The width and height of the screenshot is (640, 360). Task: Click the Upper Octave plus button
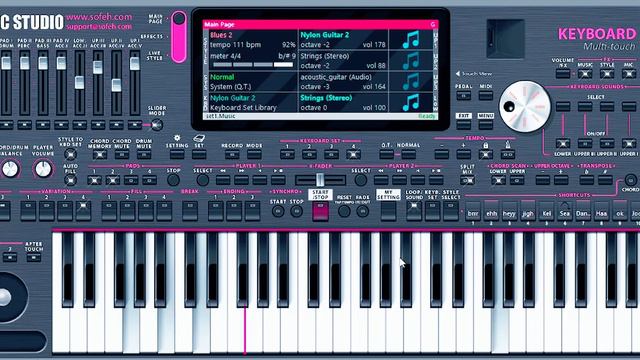point(561,180)
